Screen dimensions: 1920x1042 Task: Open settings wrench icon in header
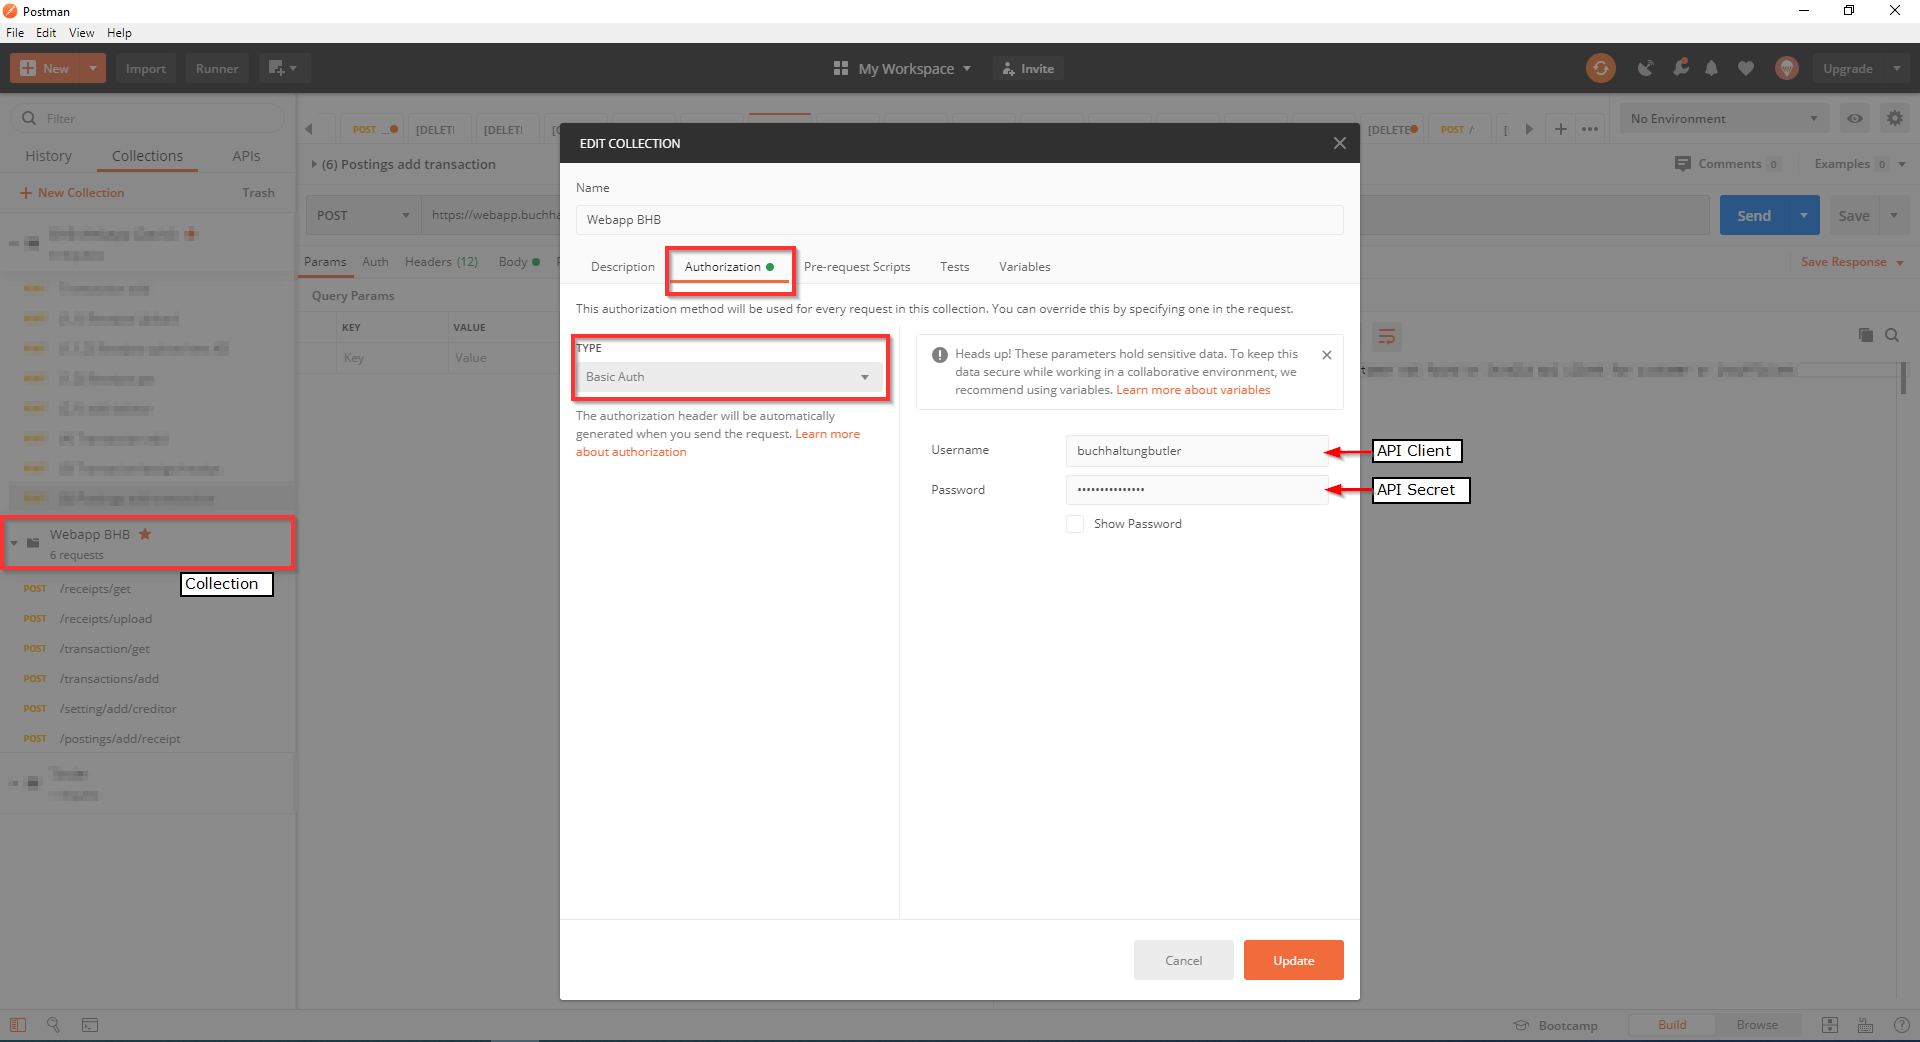[1681, 68]
